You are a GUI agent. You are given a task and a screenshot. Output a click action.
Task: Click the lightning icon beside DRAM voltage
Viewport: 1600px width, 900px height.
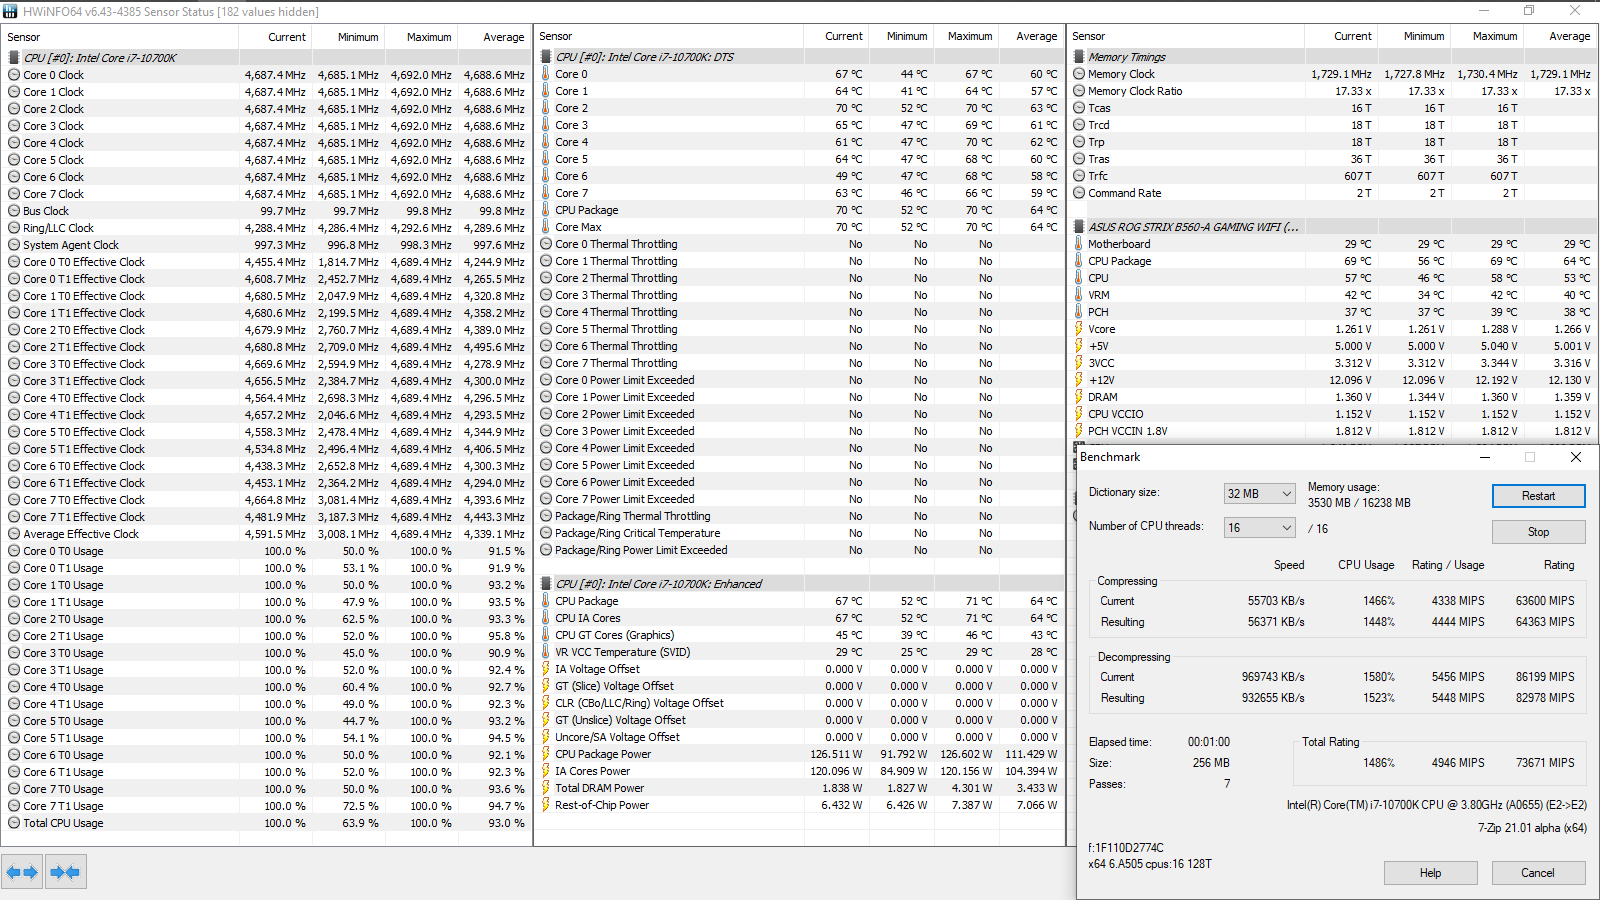(1079, 397)
